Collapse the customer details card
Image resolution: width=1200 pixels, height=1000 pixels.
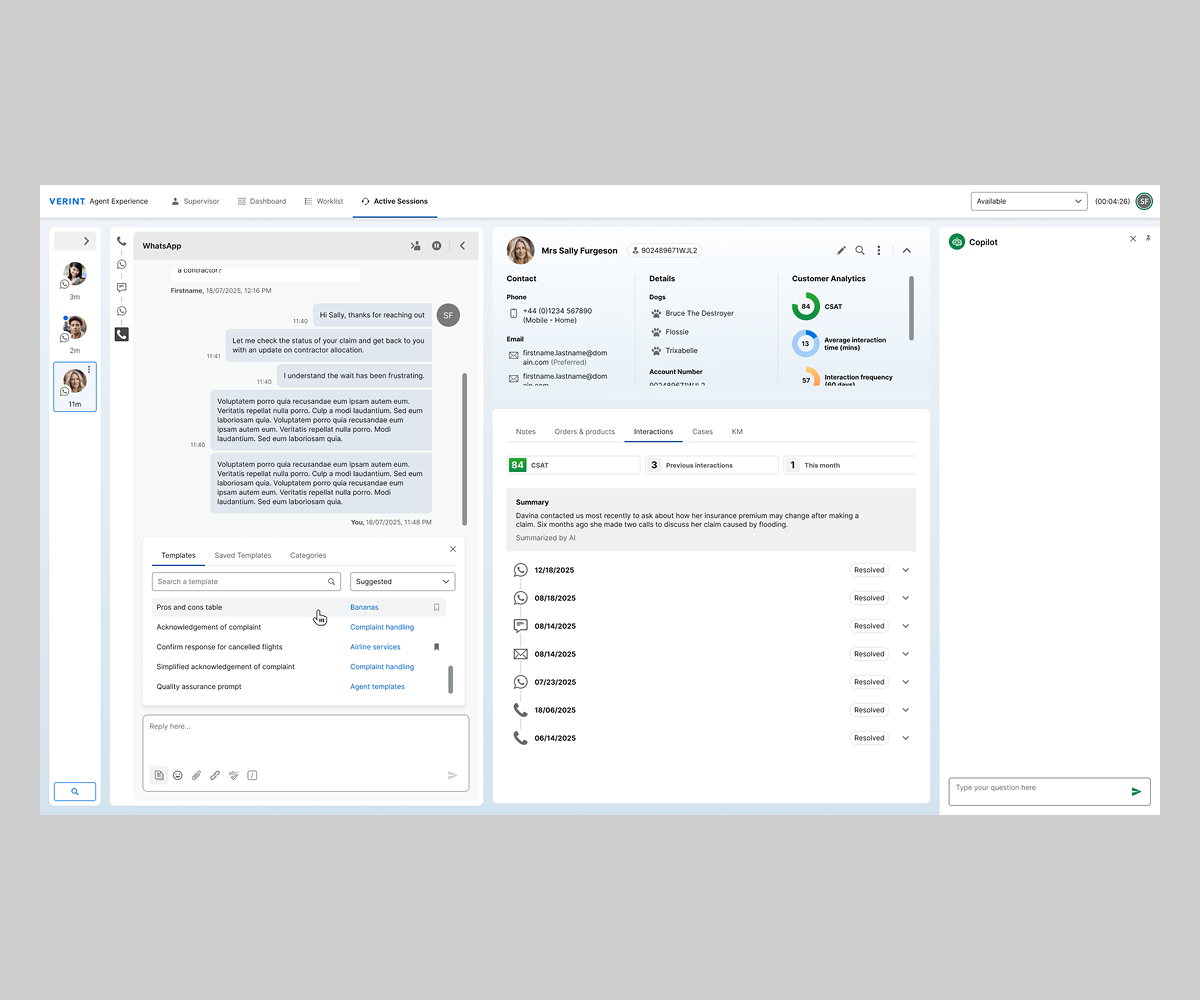tap(907, 251)
